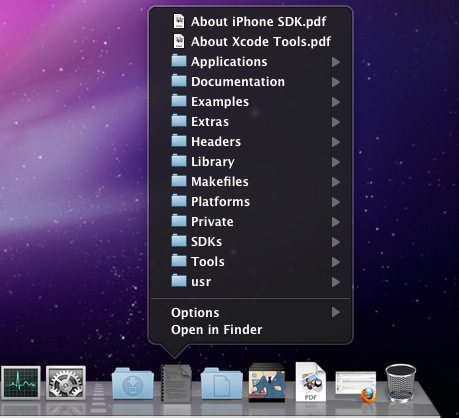This screenshot has height=419, width=459.
Task: Expand the Options submenu arrow
Action: click(x=336, y=312)
